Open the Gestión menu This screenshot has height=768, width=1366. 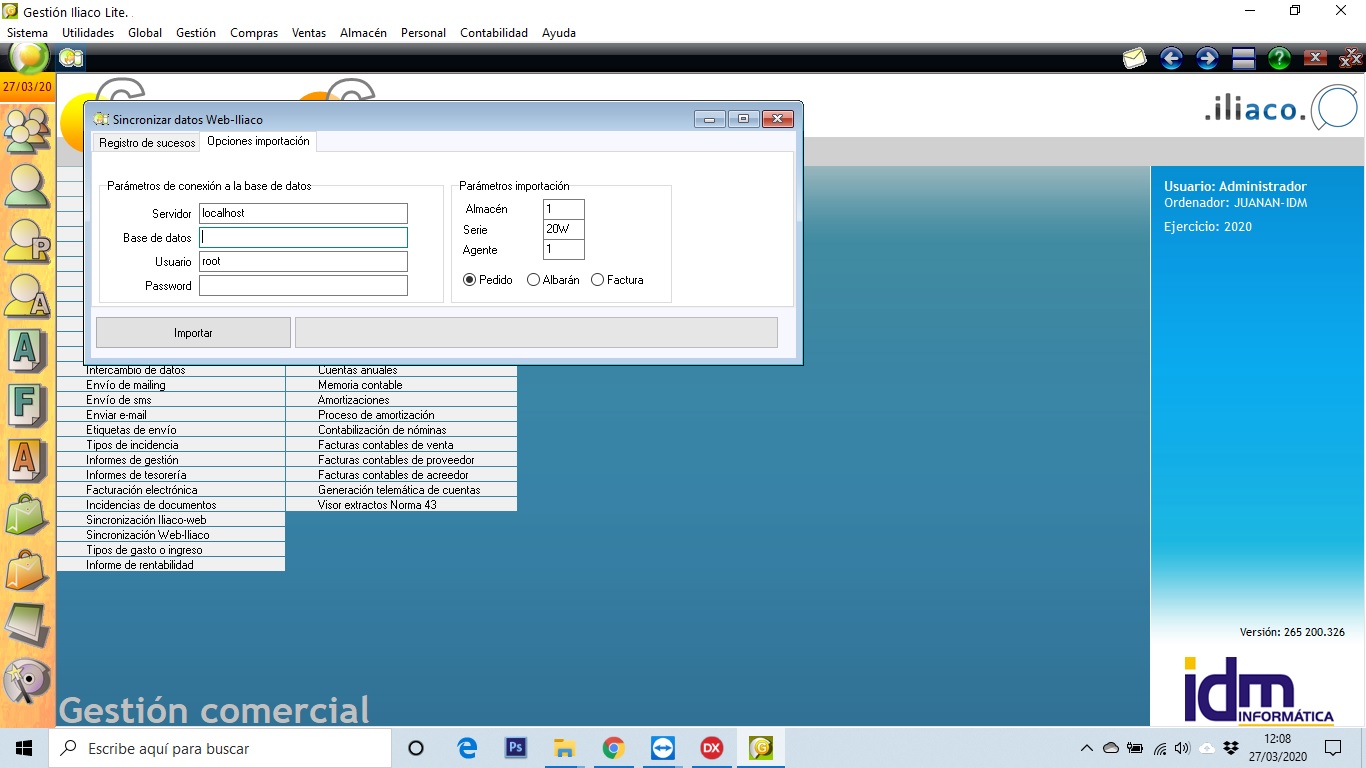click(x=196, y=33)
